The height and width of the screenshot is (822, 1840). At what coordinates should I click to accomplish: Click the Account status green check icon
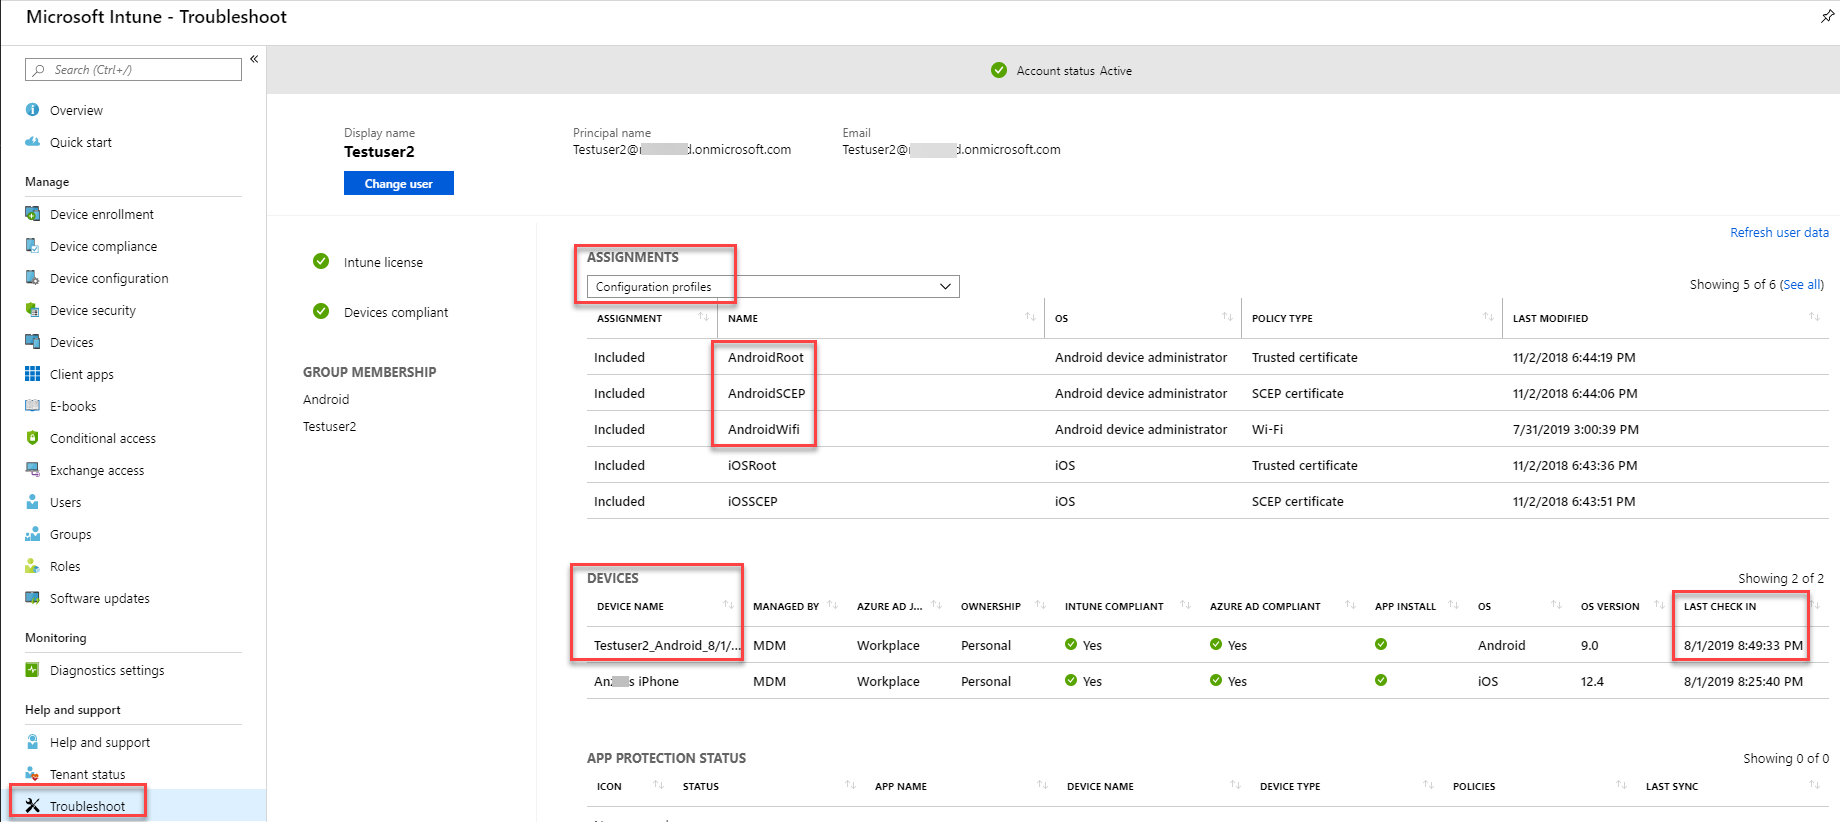click(x=999, y=70)
